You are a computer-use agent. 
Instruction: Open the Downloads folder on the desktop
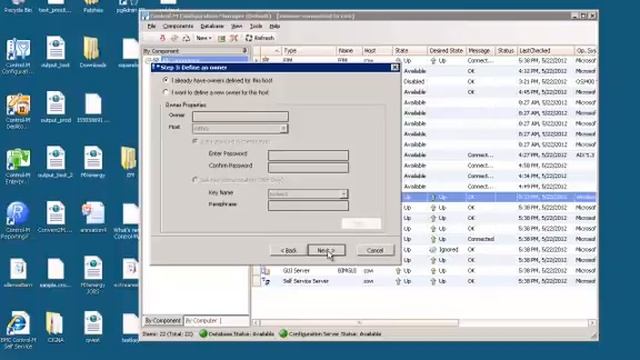pyautogui.click(x=93, y=52)
